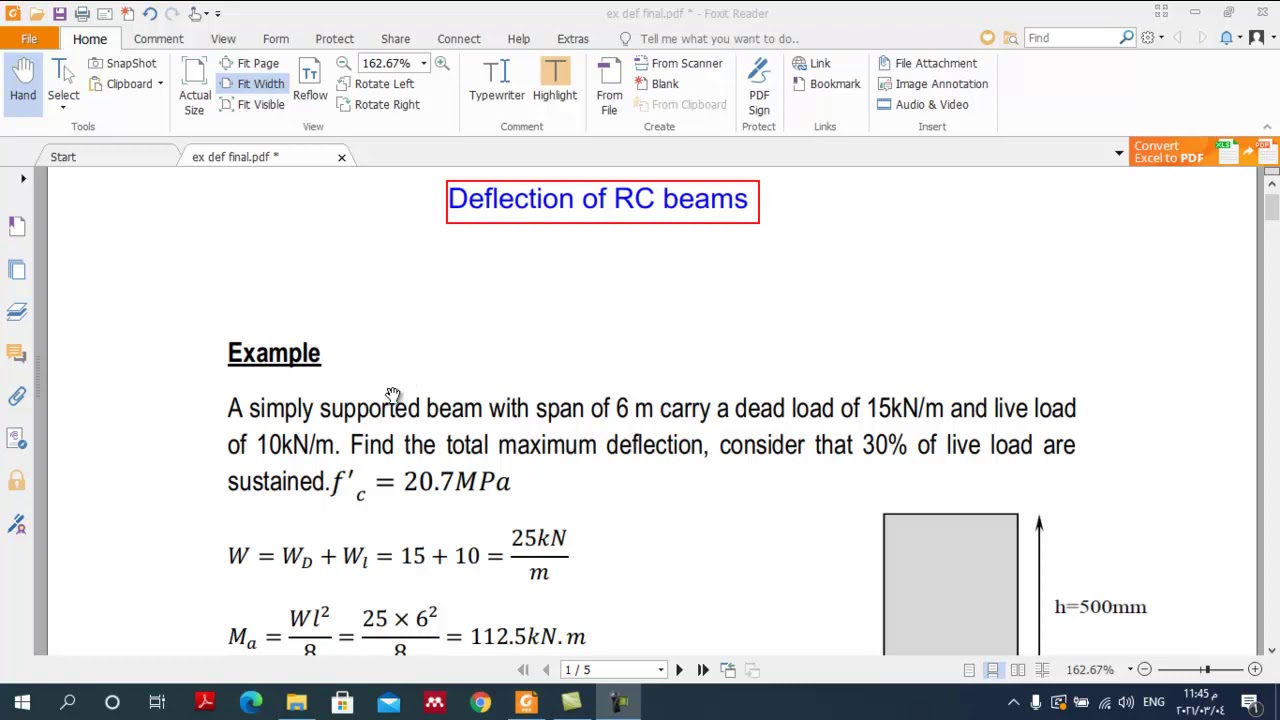Go to the next page

pos(679,670)
